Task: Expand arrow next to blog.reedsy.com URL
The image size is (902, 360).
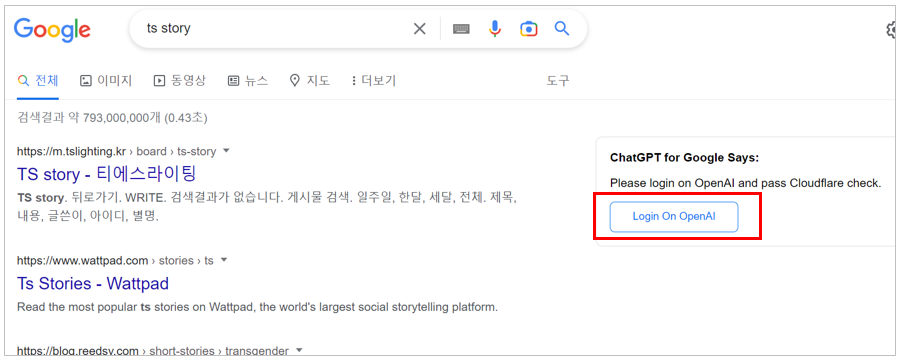Action: pos(299,350)
